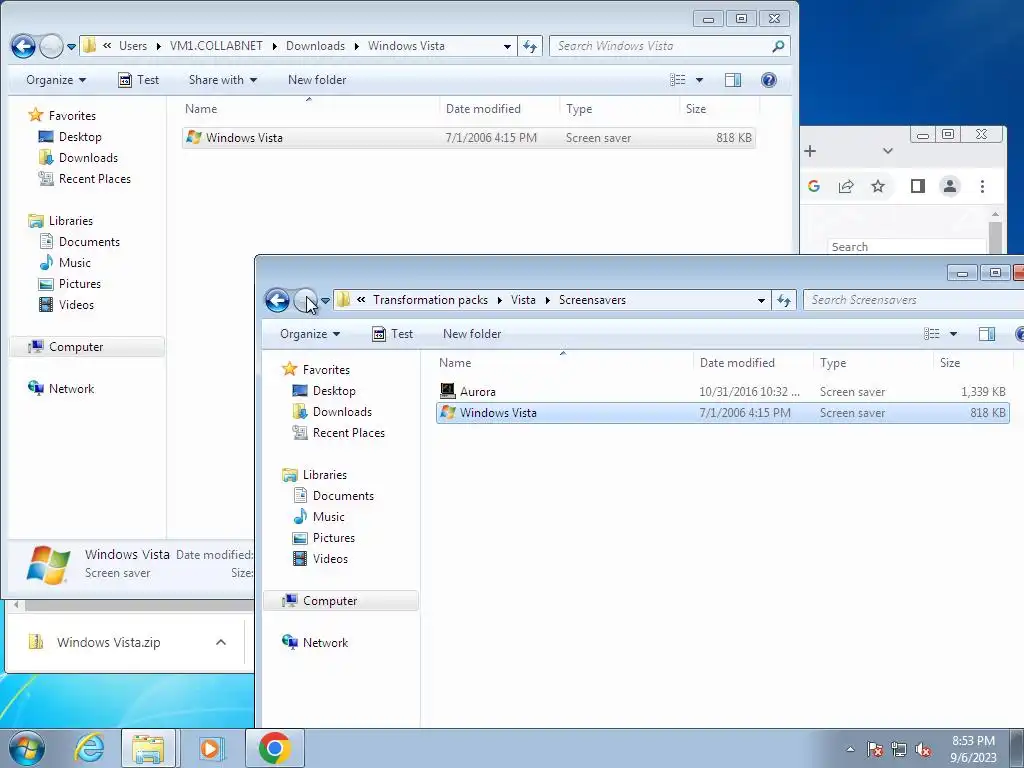Expand address bar history in Windows Vista window
The height and width of the screenshot is (768, 1024).
pos(507,46)
